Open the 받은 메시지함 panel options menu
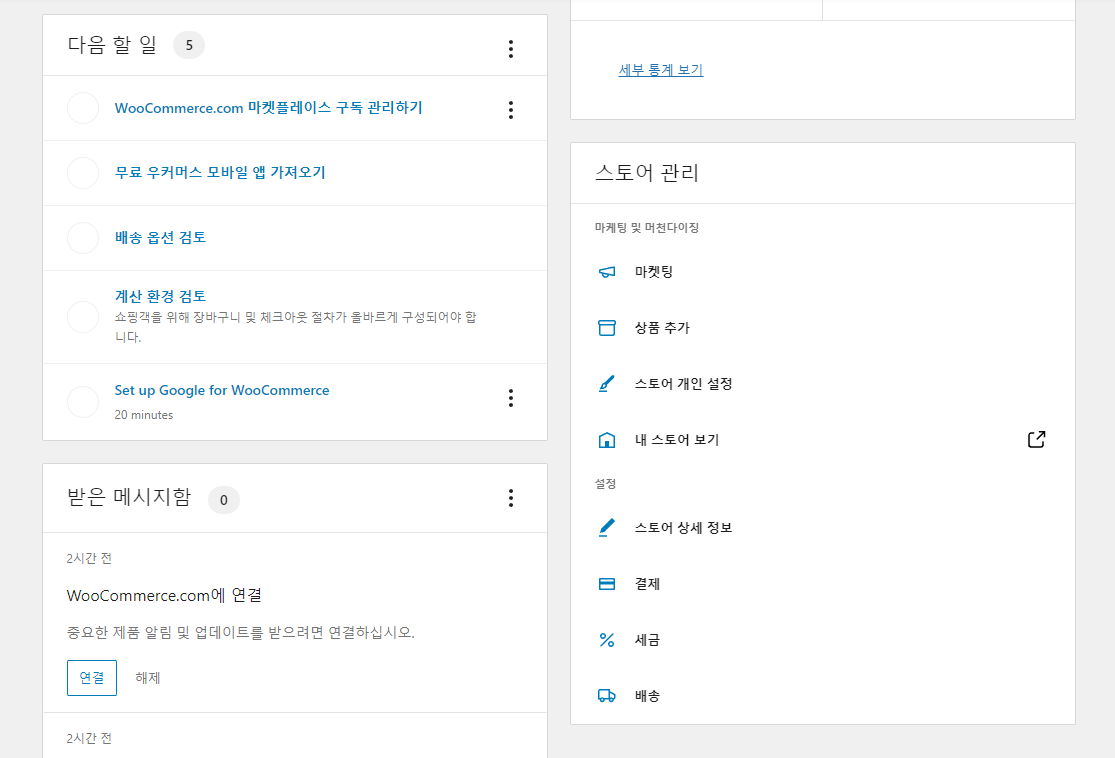The image size is (1115, 758). pyautogui.click(x=511, y=498)
